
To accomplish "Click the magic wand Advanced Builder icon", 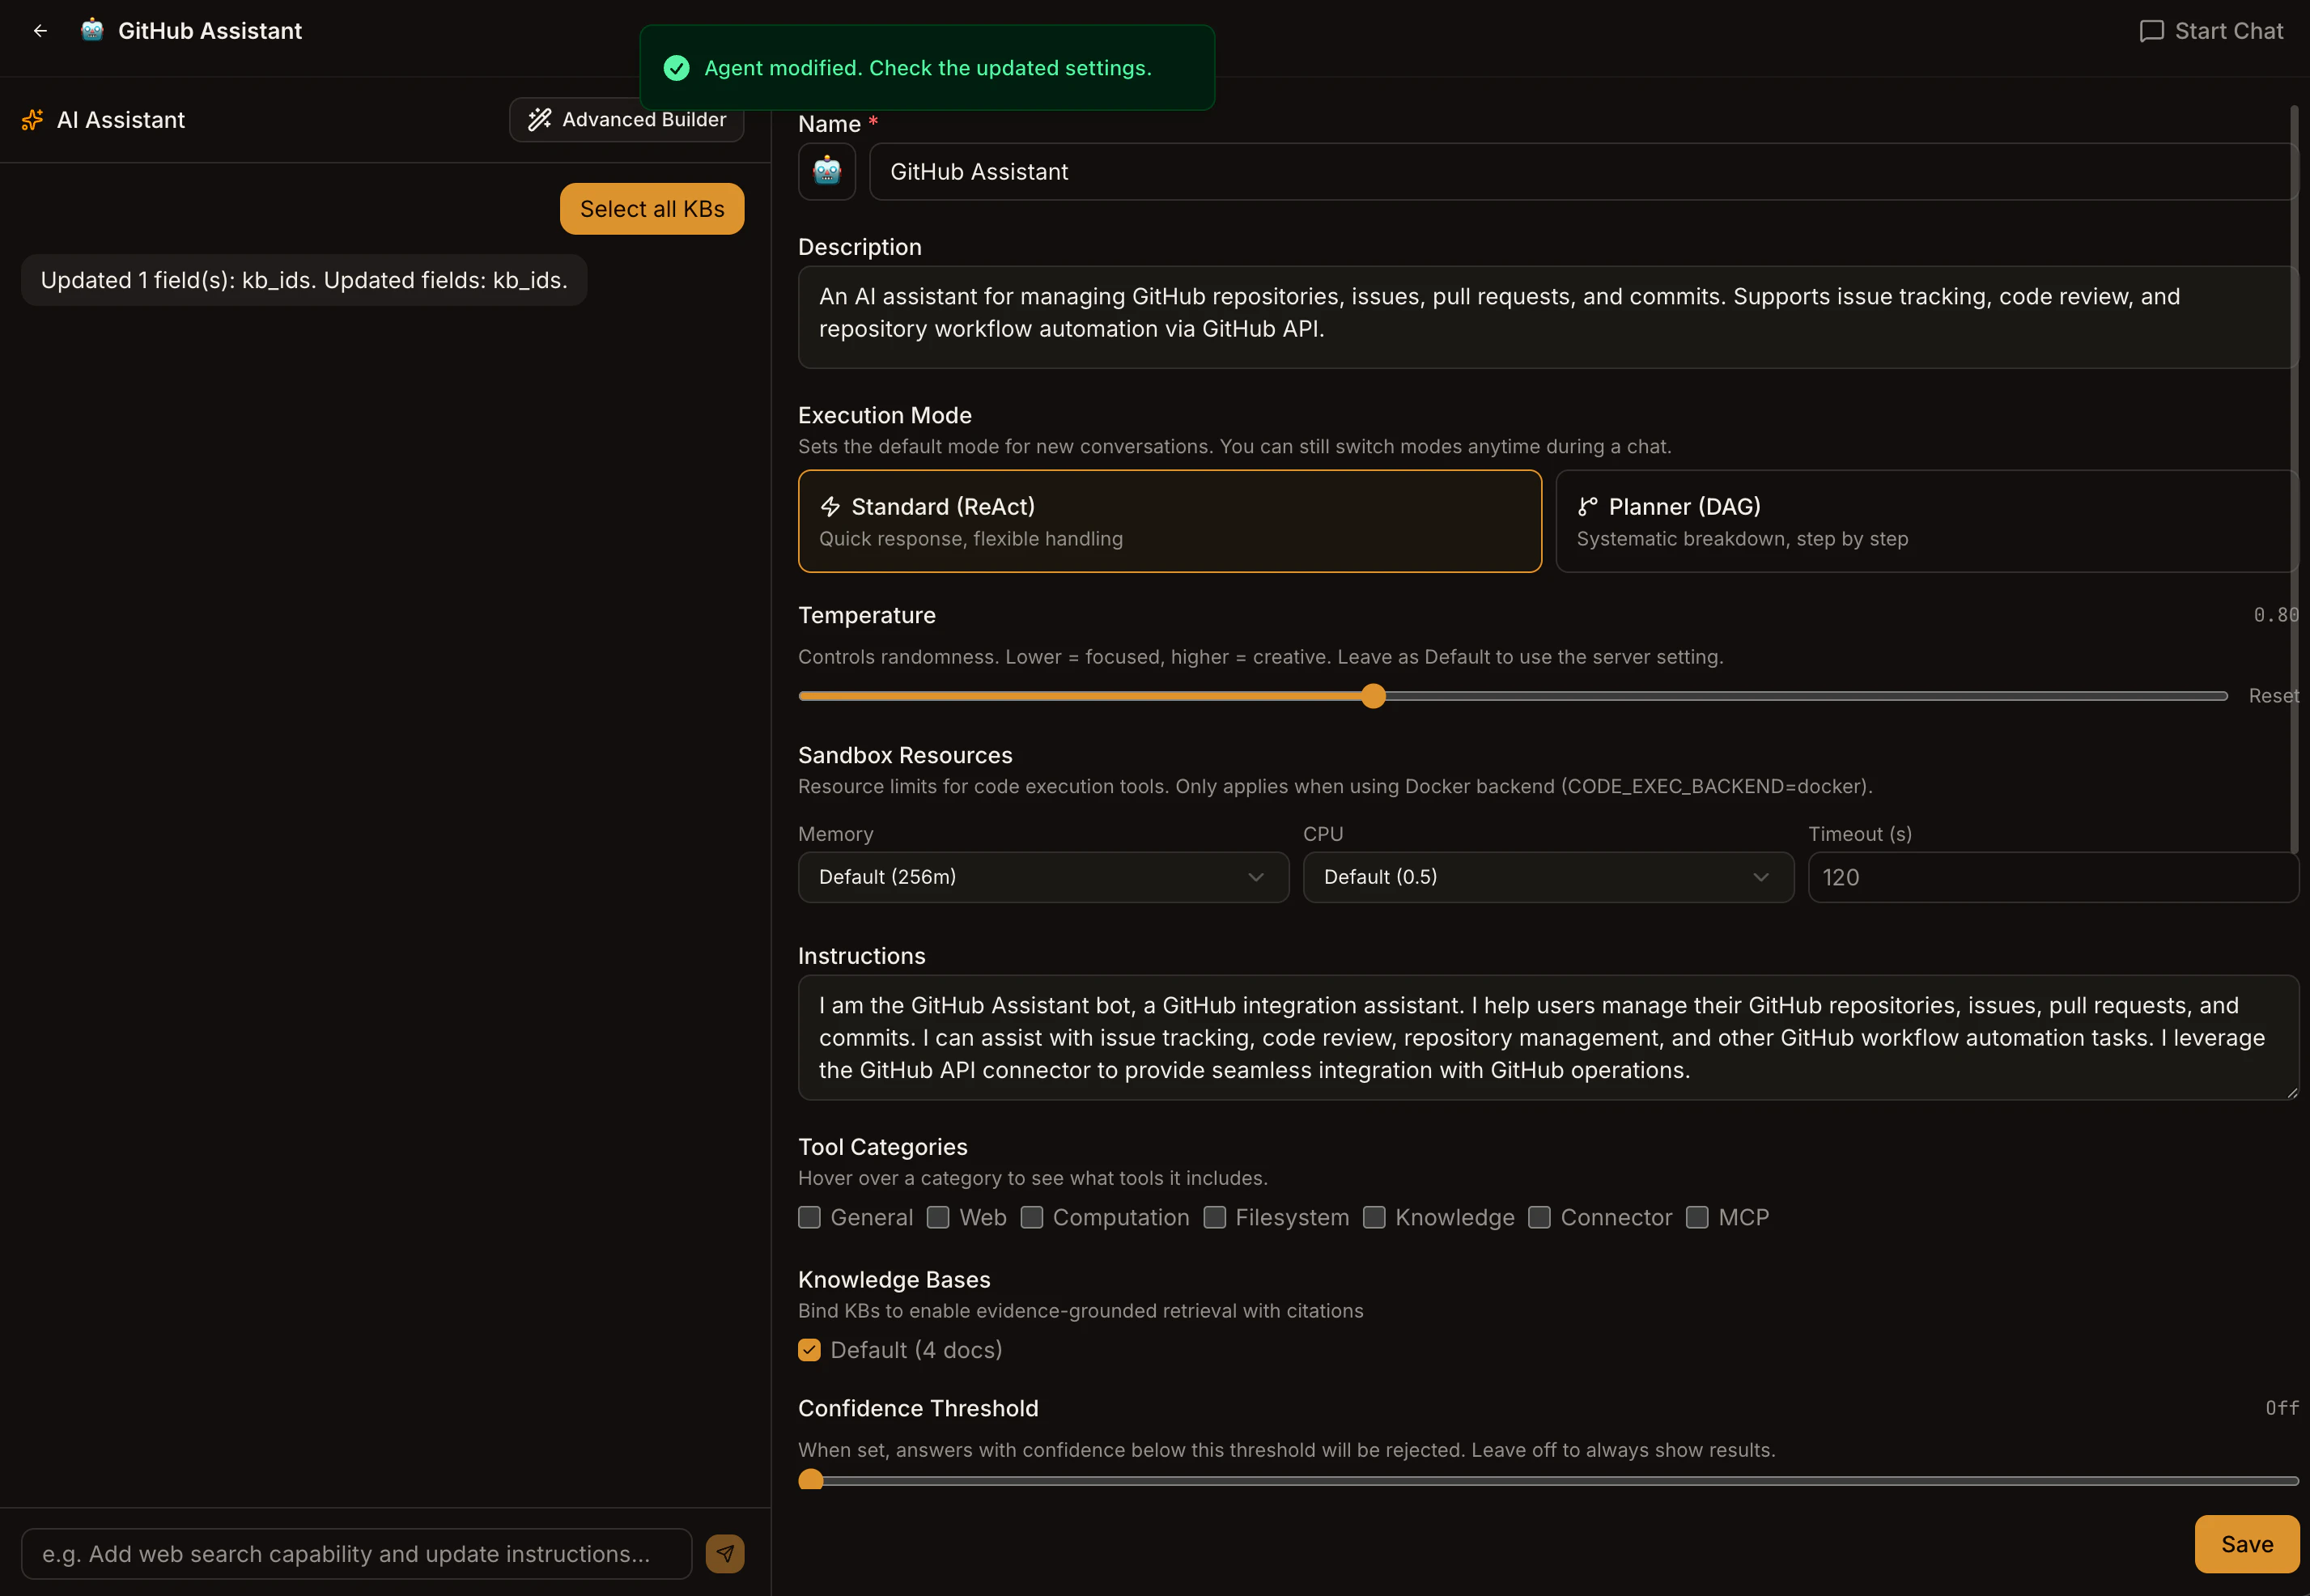I will [539, 119].
